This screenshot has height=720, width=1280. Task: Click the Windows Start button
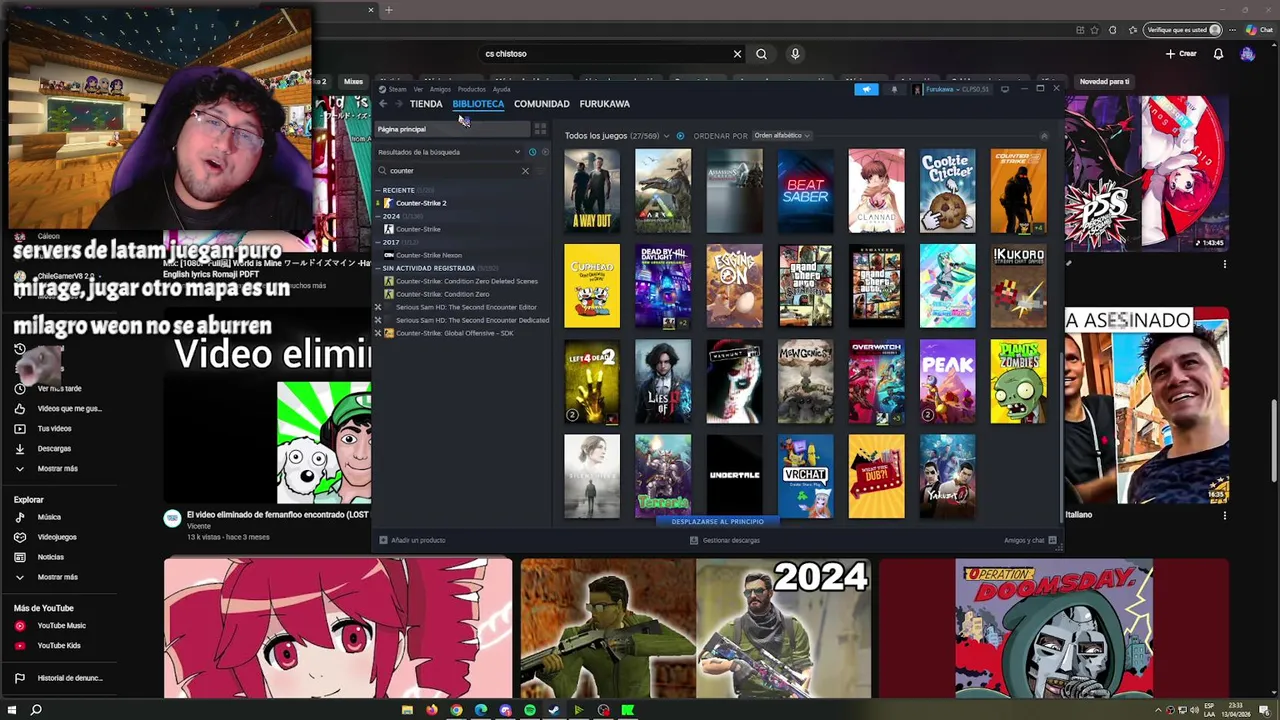[10, 710]
